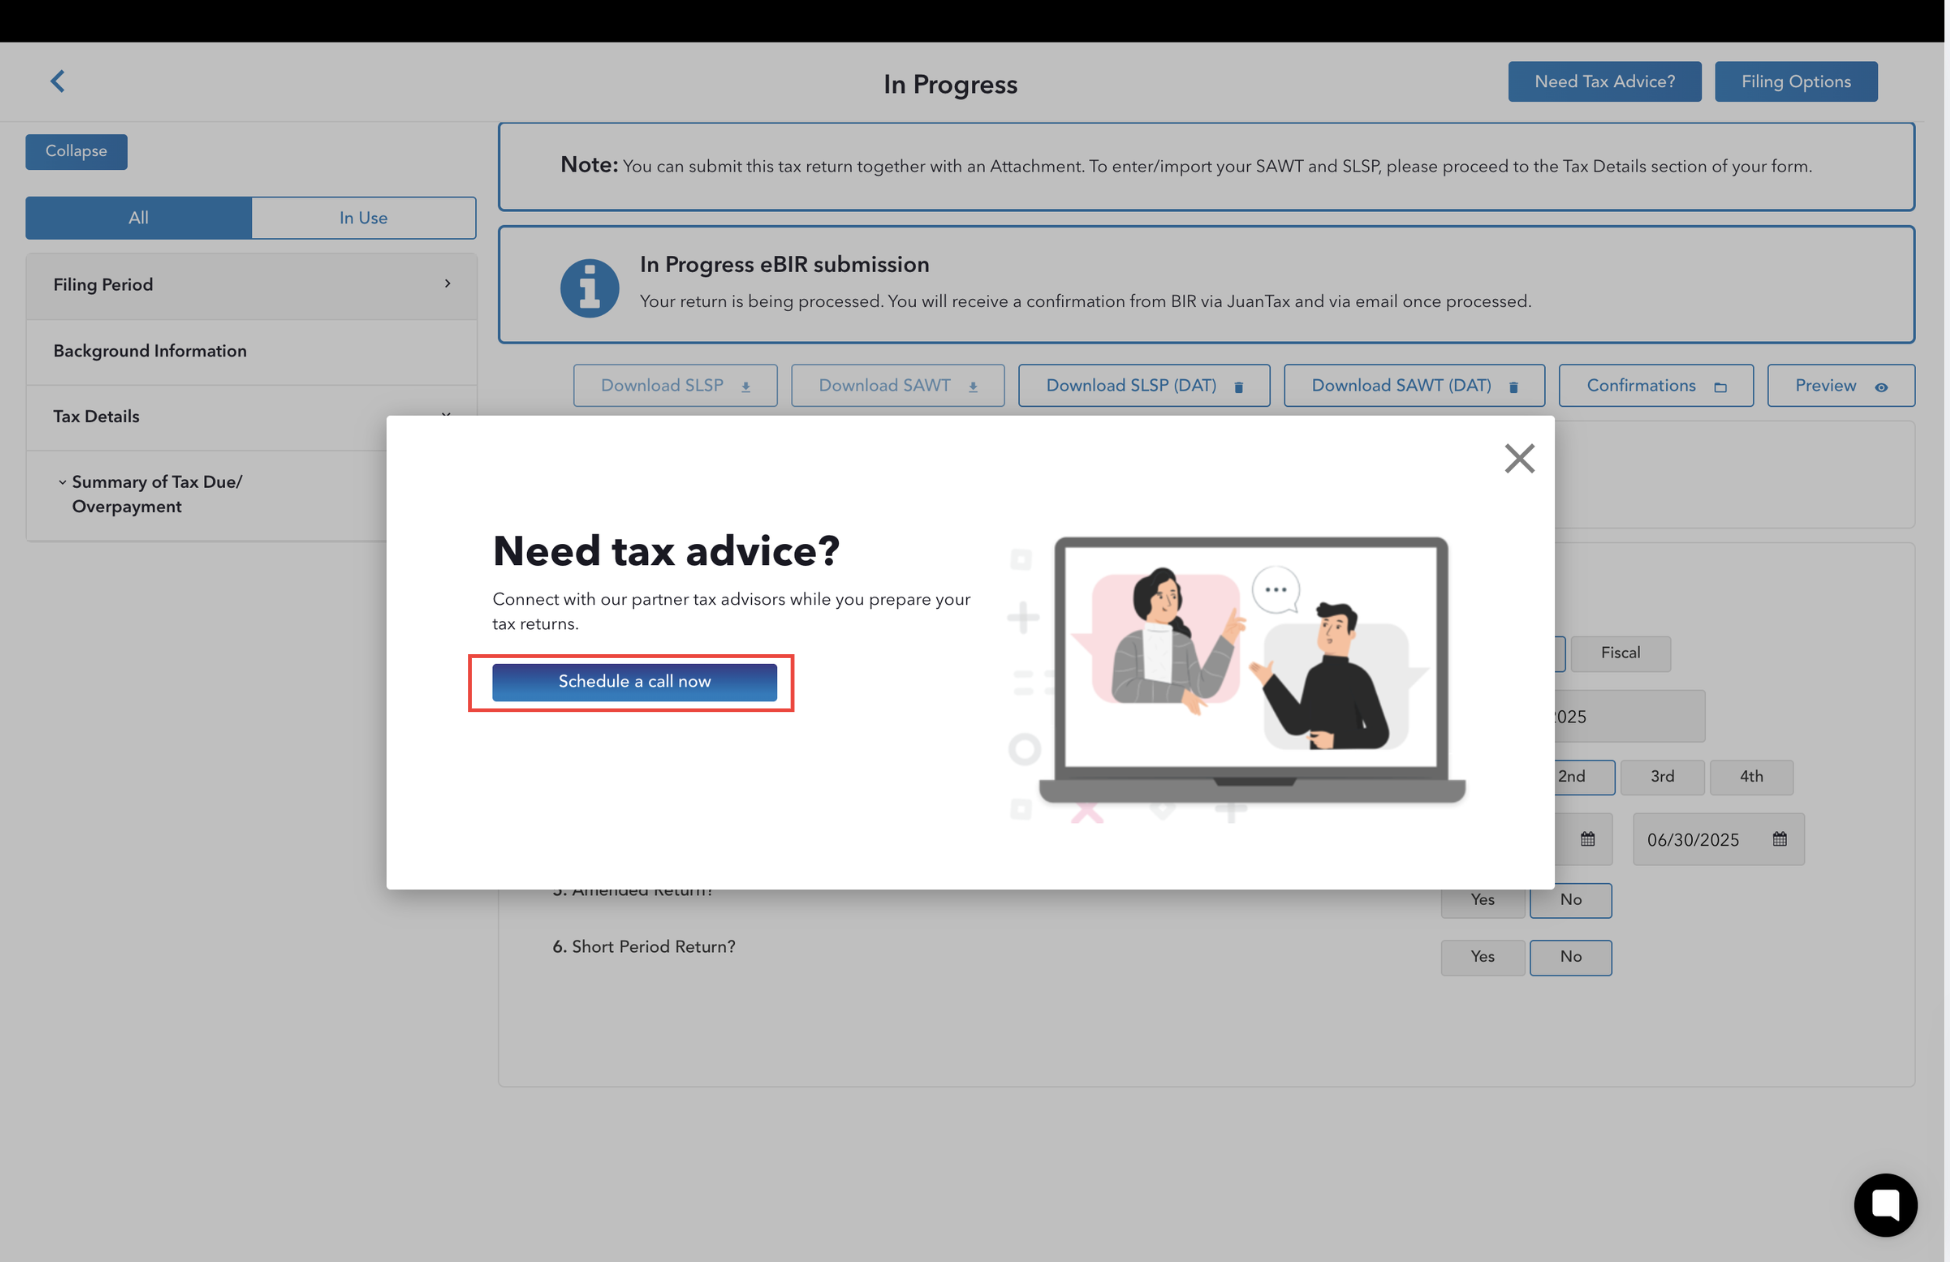Choose the 3rd quarter option
The image size is (1950, 1262).
click(1662, 776)
